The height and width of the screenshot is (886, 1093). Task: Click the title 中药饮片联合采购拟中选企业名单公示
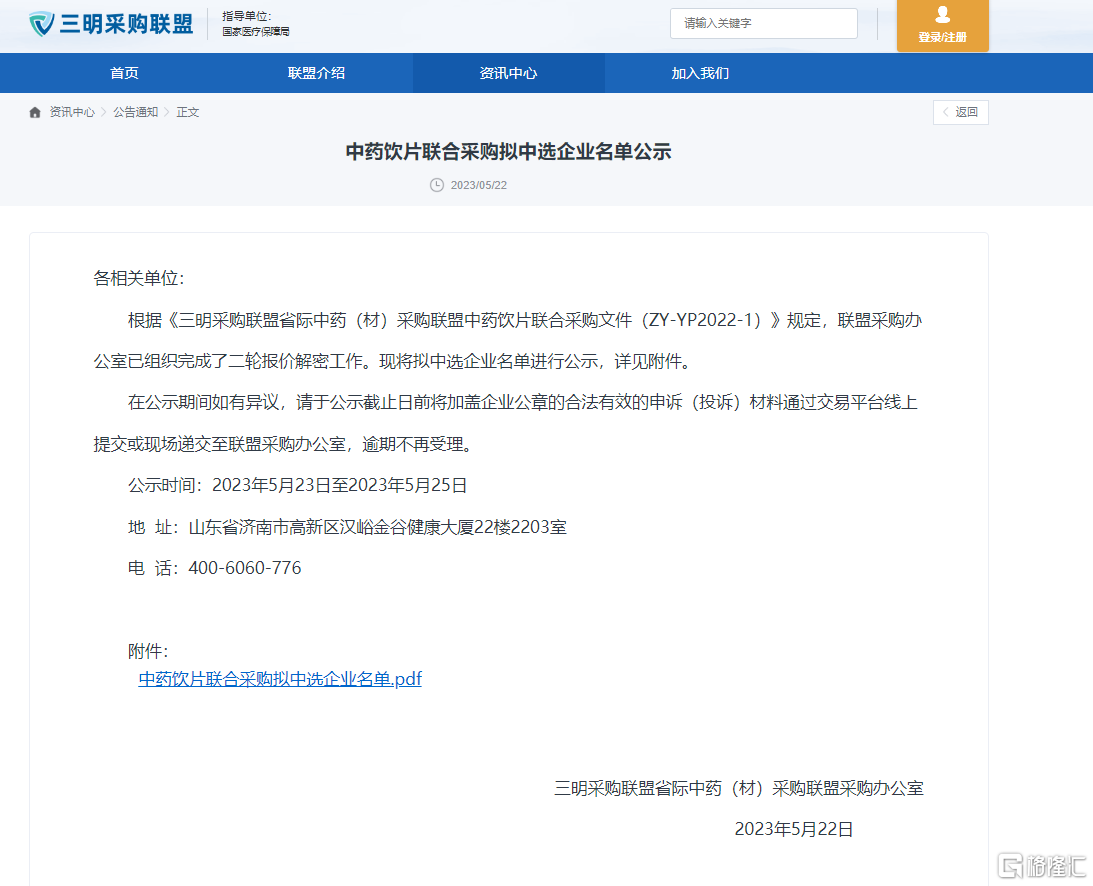click(508, 152)
